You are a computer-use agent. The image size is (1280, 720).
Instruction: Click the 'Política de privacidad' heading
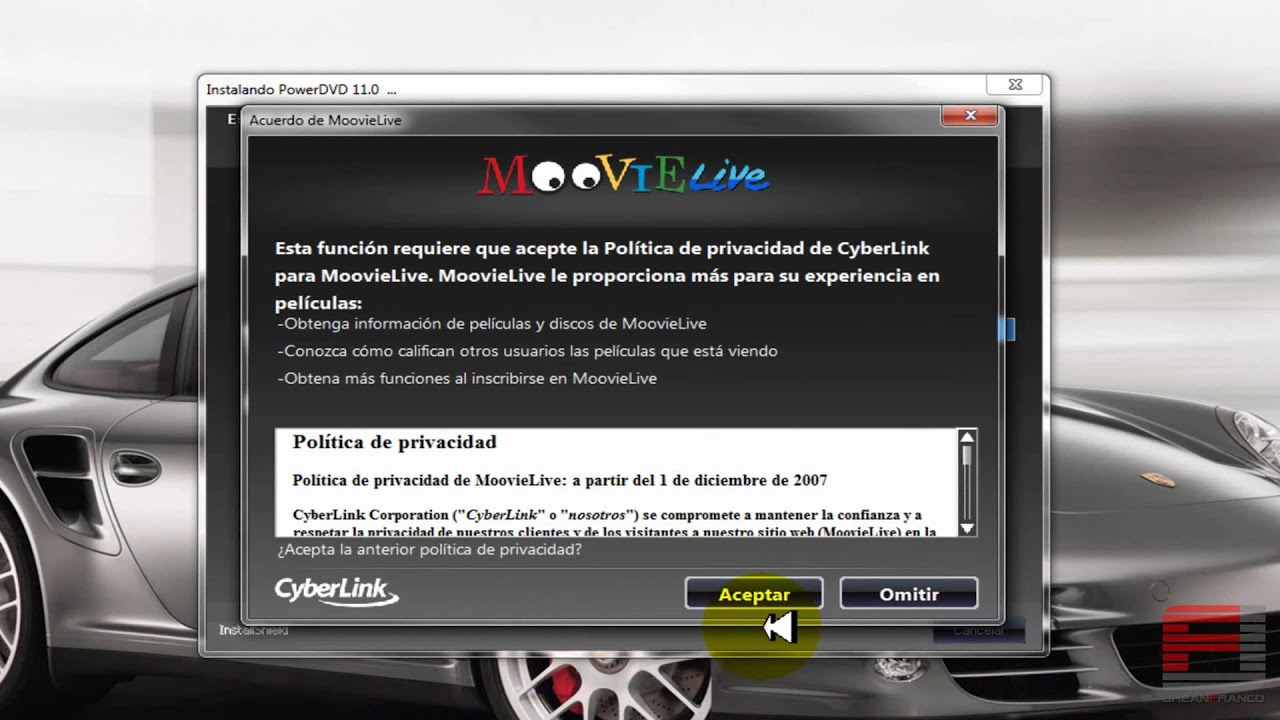[394, 442]
